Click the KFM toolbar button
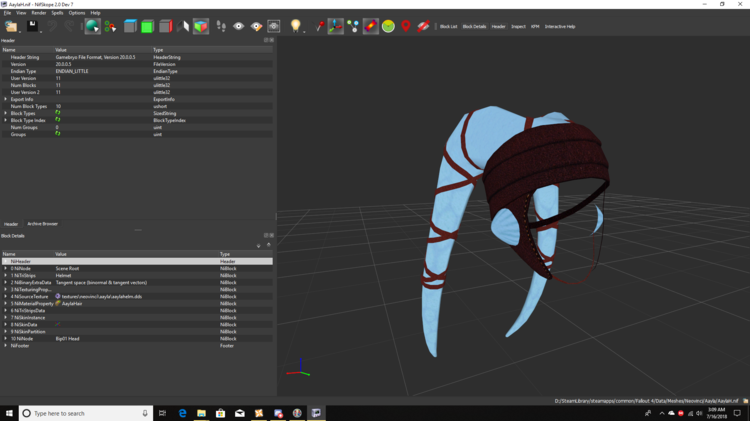 pos(535,27)
